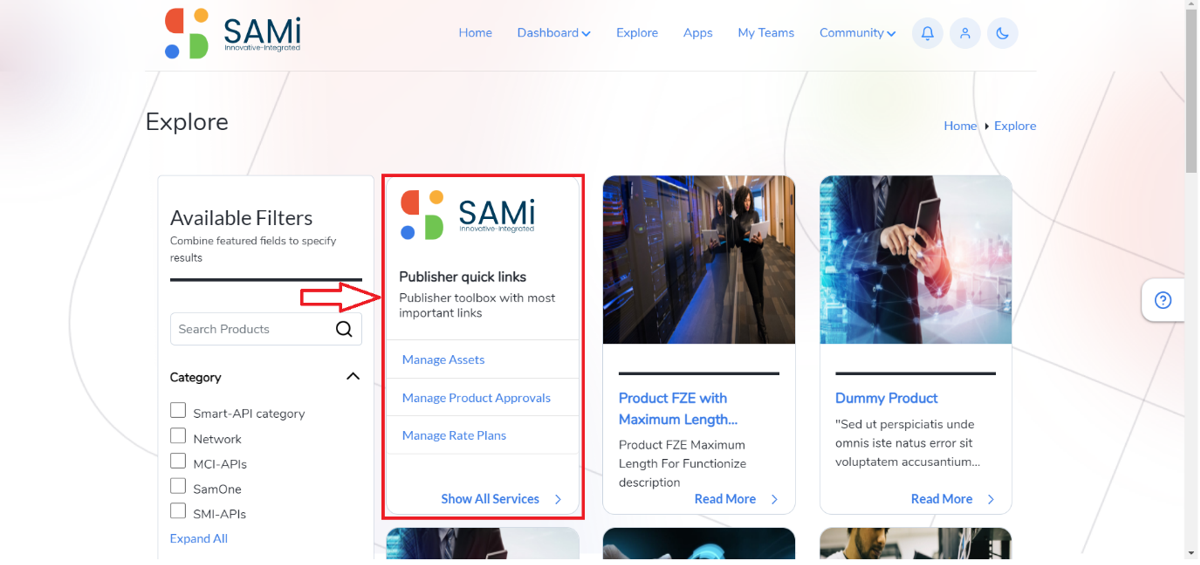This screenshot has height=565, width=1200.
Task: Open the Product FZE with Maximum Length title
Action: pos(678,409)
